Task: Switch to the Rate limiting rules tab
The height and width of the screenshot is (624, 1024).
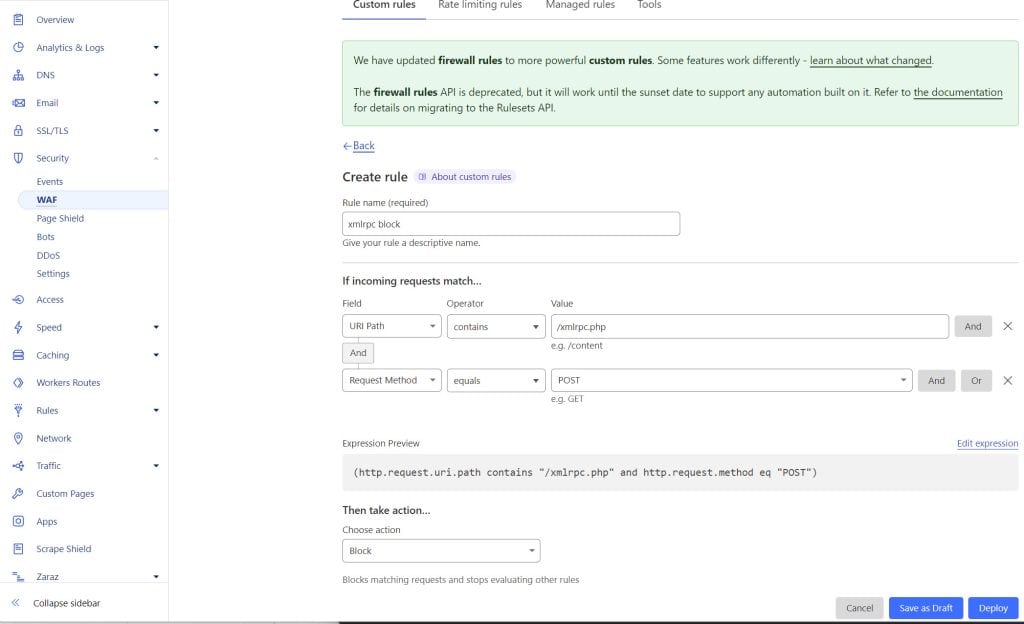Action: pyautogui.click(x=480, y=6)
